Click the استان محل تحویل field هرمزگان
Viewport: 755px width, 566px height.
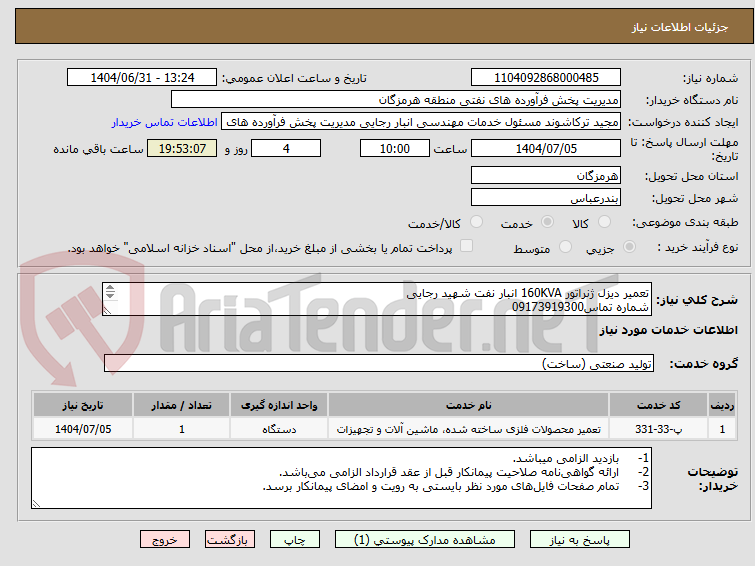[x=546, y=175]
